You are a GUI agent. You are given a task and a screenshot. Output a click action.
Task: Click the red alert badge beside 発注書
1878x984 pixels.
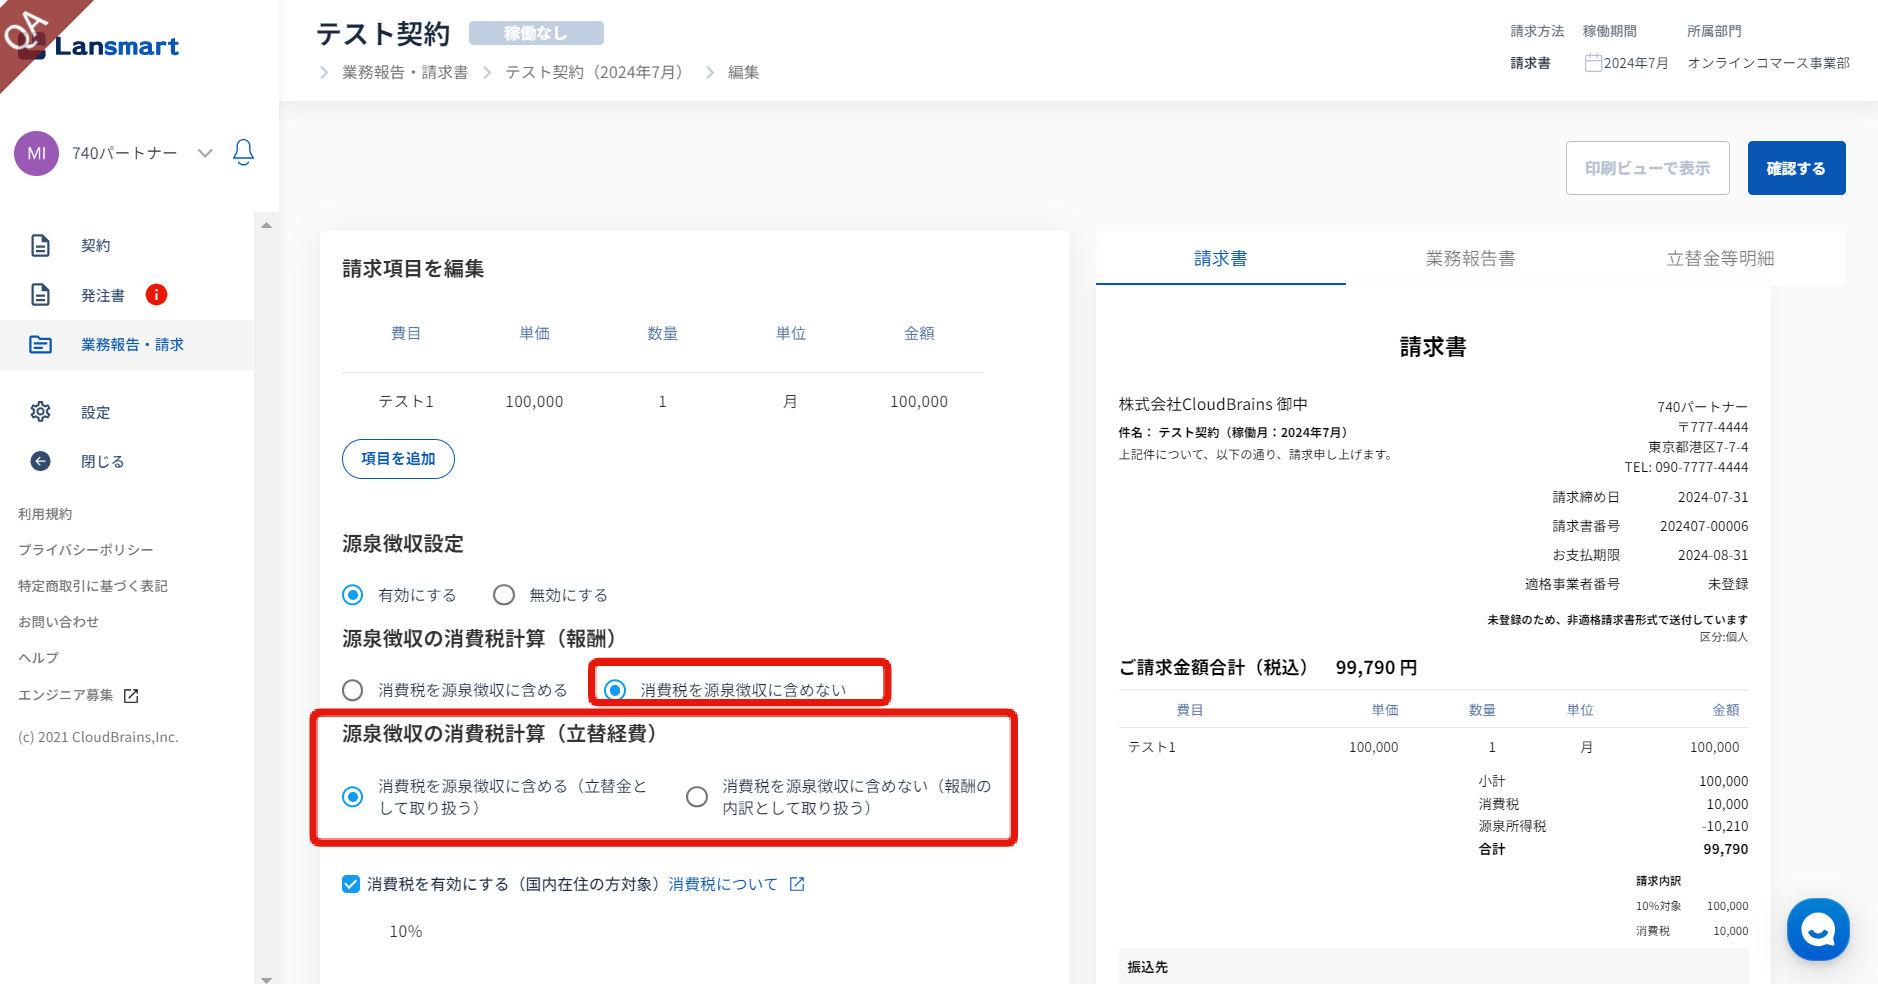(x=156, y=295)
